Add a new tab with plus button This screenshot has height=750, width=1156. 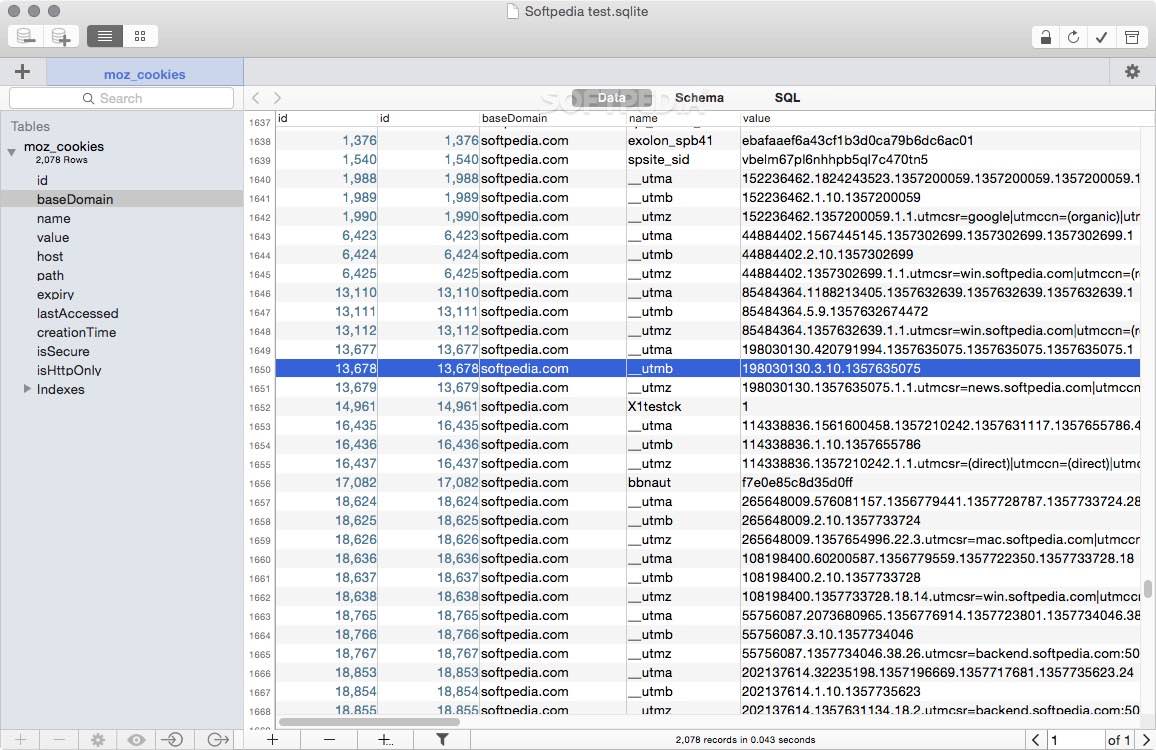[23, 72]
